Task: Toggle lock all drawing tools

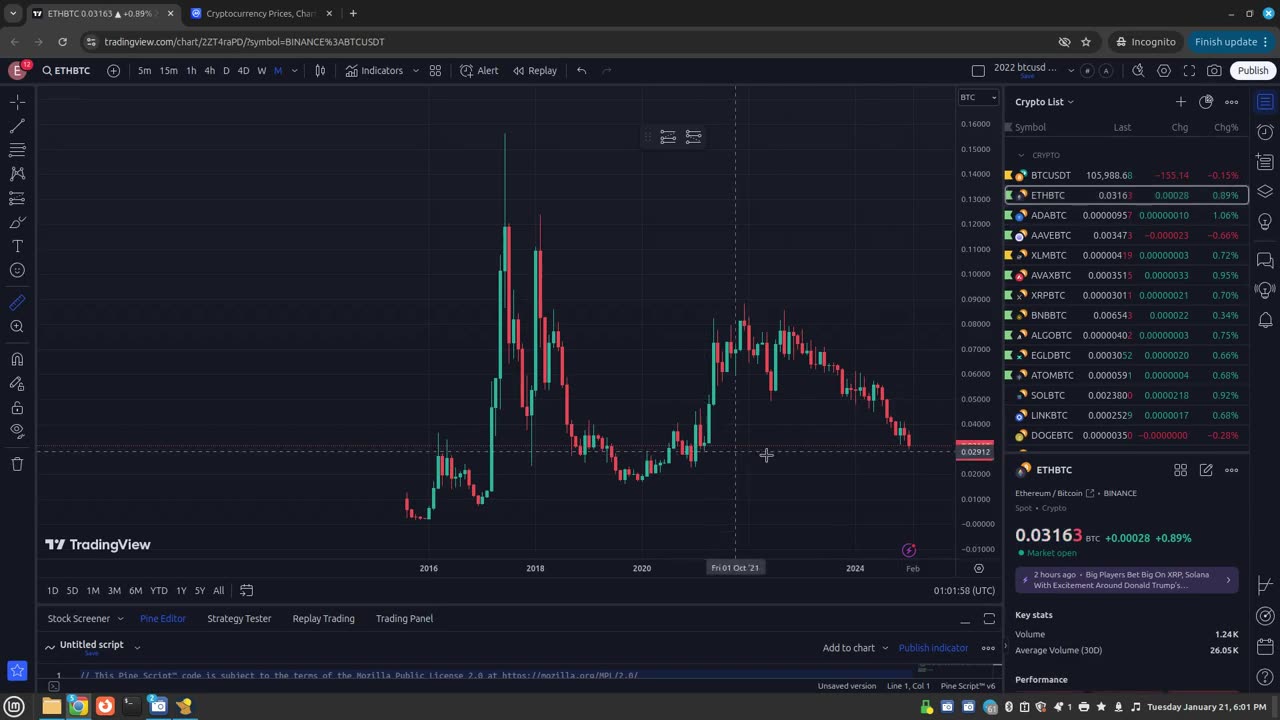Action: [17, 407]
